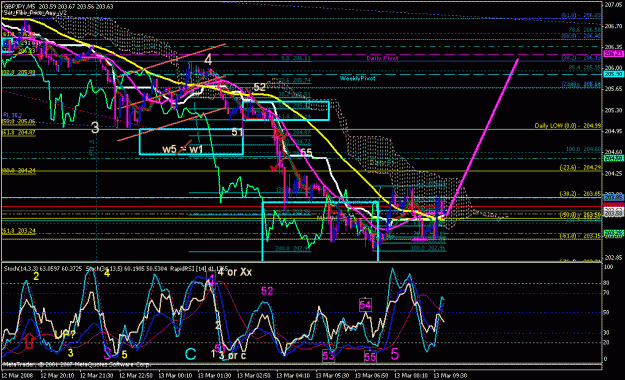Click the 100 level on indicator scale
625x380 pixels.
point(609,267)
